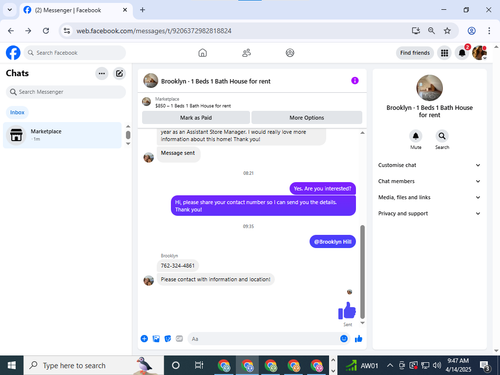Expand the Customise chat section
500x375 pixels.
[429, 165]
